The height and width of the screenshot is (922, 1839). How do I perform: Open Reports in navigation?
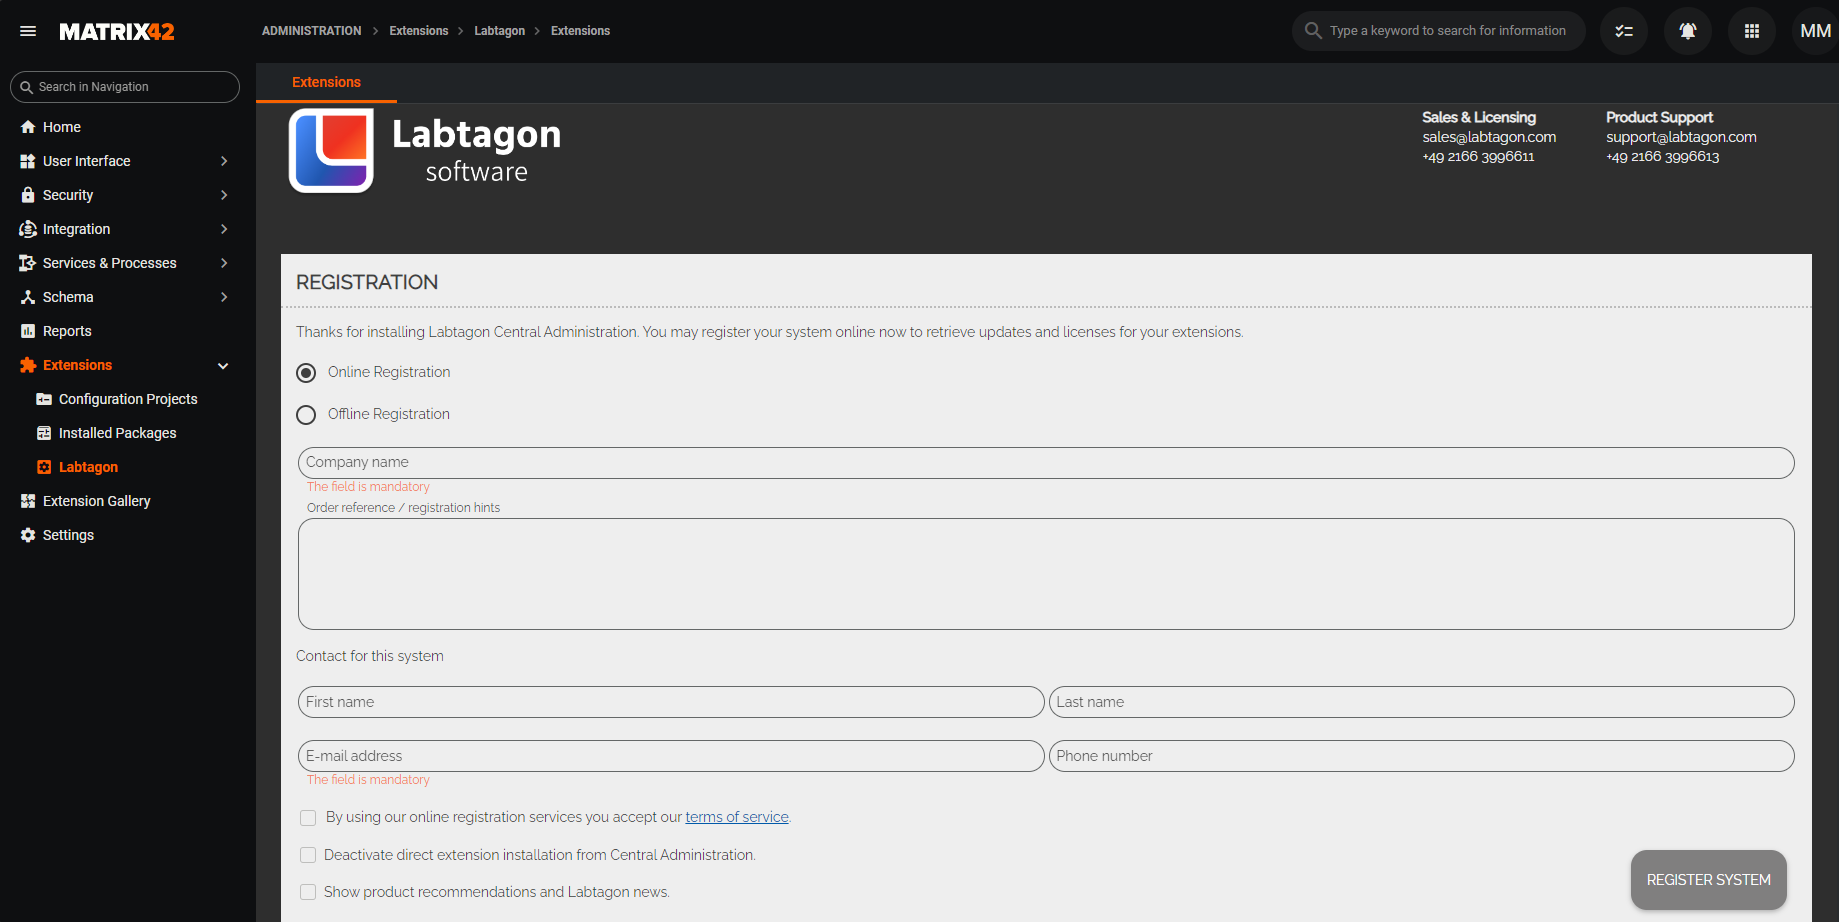point(67,331)
